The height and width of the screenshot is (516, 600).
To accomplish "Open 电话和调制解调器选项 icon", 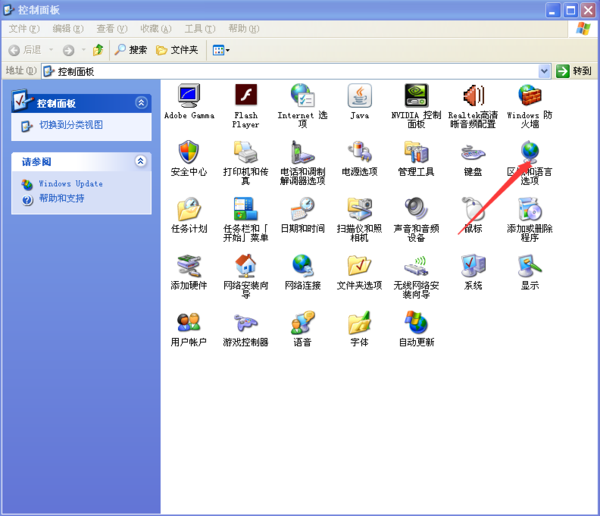I will 302,152.
